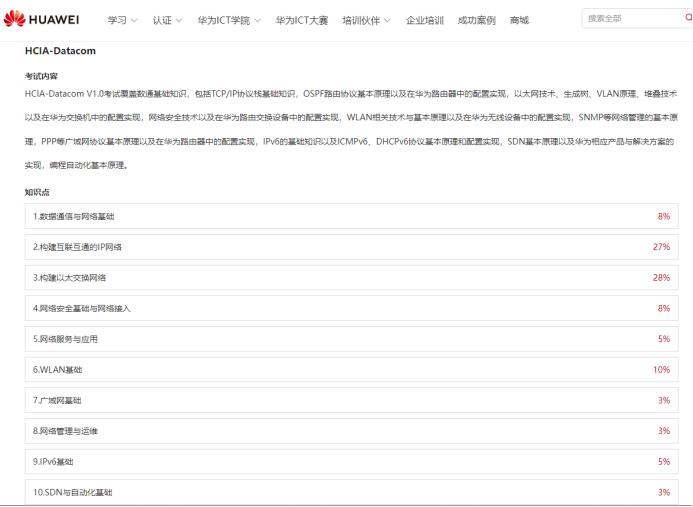This screenshot has width=693, height=507.
Task: Go to 企业培训 page
Action: click(x=425, y=20)
